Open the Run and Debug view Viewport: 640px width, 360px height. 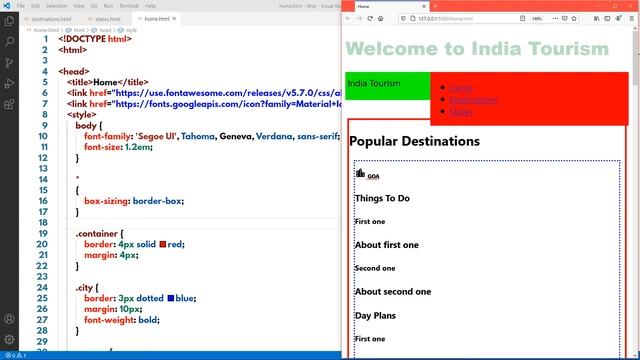[9, 83]
